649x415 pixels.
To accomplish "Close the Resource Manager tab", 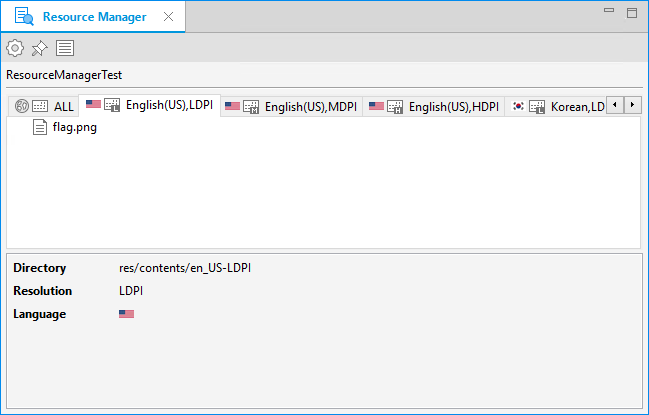I will pyautogui.click(x=167, y=17).
